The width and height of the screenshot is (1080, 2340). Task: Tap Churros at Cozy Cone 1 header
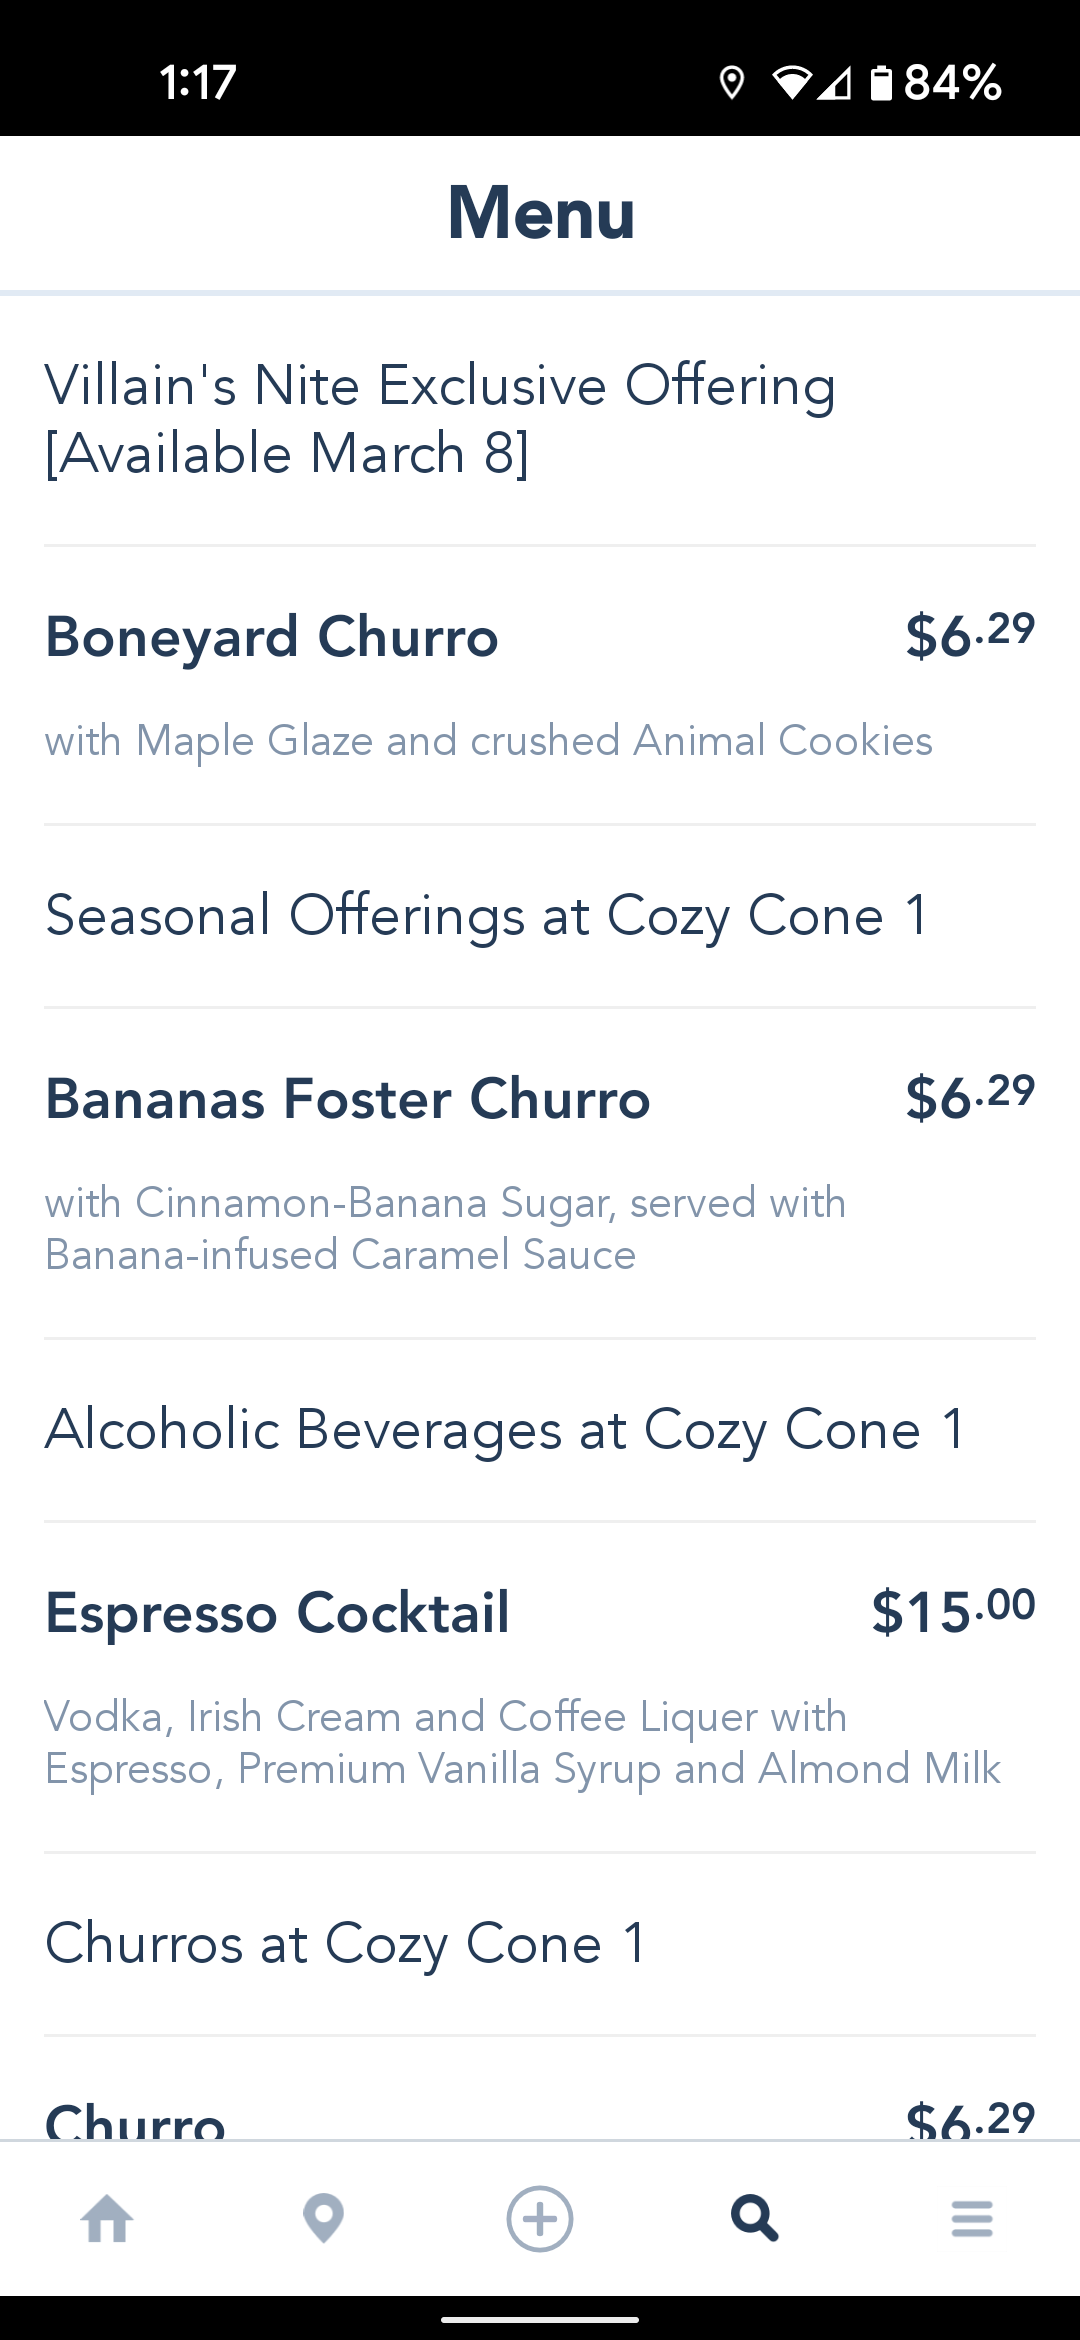[x=346, y=1943]
